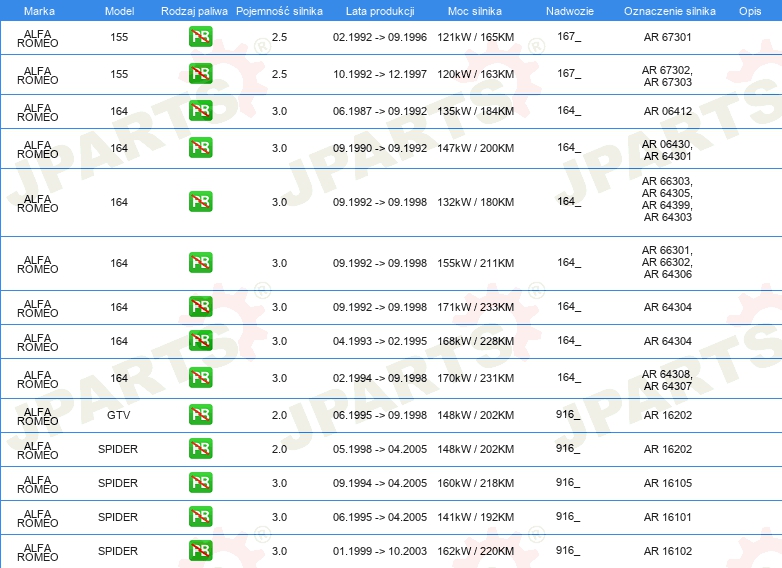
Task: Select the fuel icon in the SPIDER 2.0 row
Action: [x=200, y=448]
